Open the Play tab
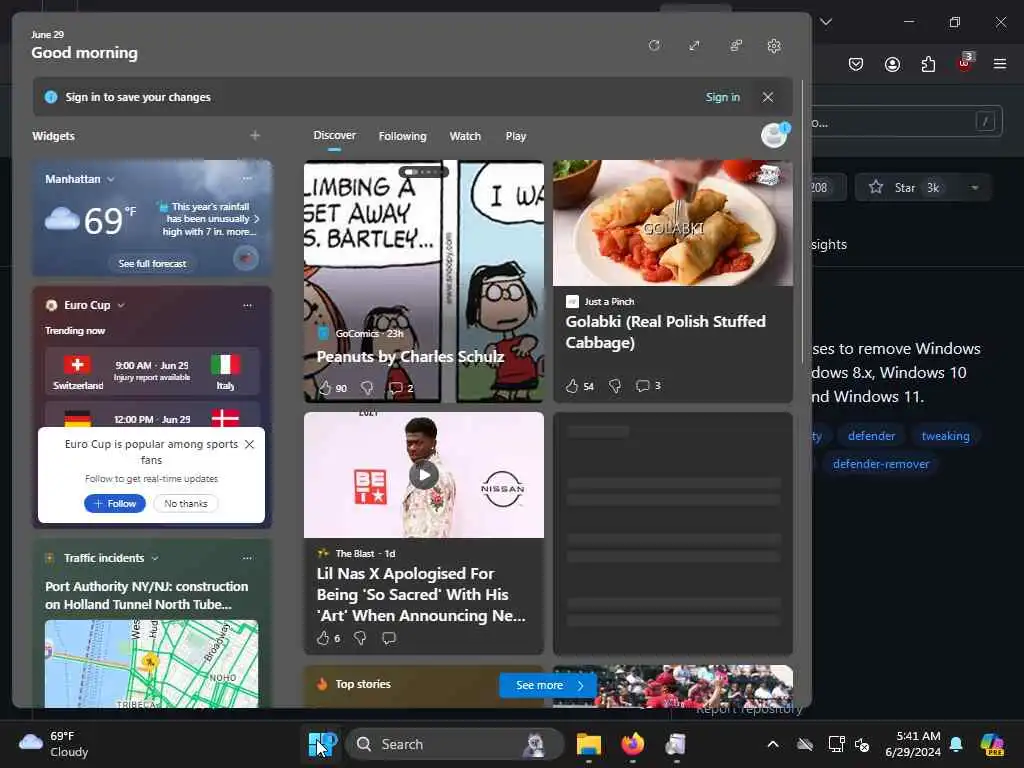1024x768 pixels. click(515, 136)
